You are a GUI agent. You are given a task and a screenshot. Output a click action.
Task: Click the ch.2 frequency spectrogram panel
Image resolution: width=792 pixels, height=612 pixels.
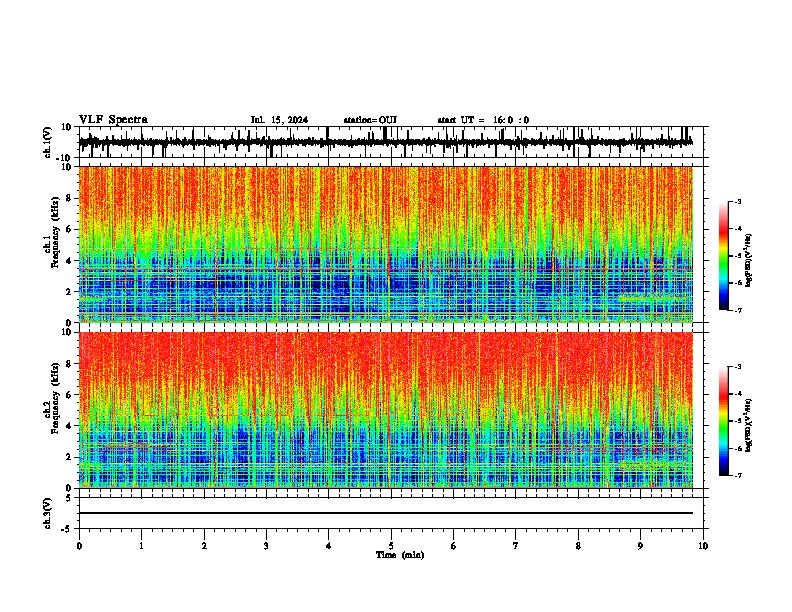coord(386,410)
